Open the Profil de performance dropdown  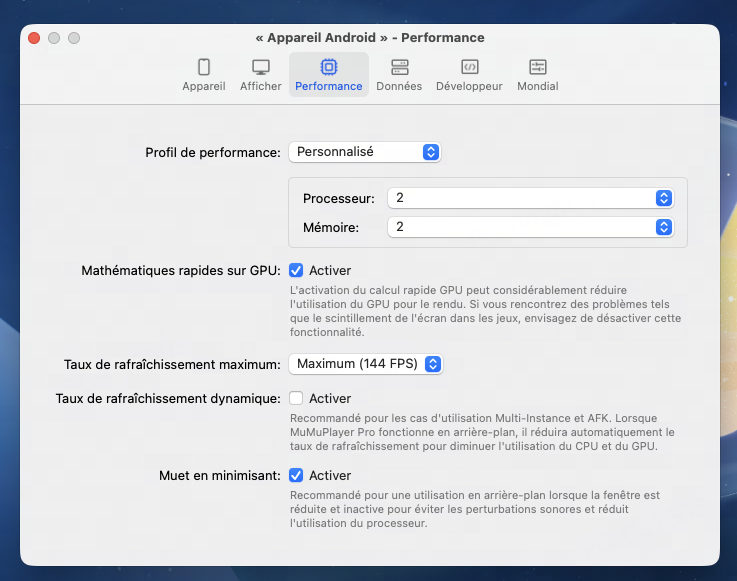[365, 152]
